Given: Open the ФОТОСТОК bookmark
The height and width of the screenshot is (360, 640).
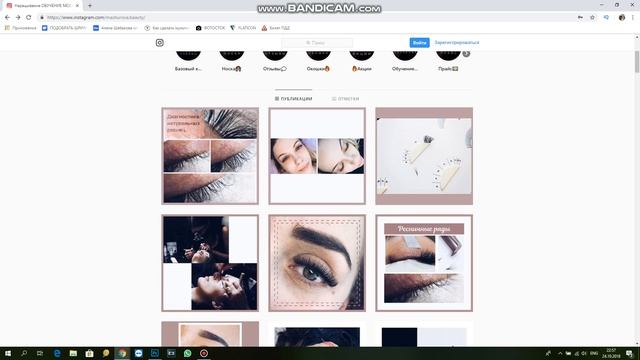Looking at the screenshot, I should click(211, 28).
